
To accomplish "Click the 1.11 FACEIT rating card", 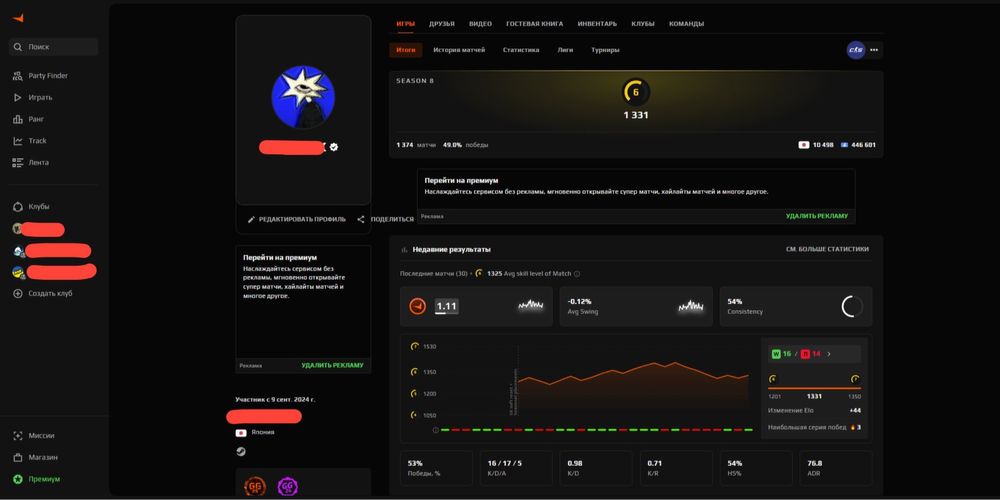I will (476, 306).
